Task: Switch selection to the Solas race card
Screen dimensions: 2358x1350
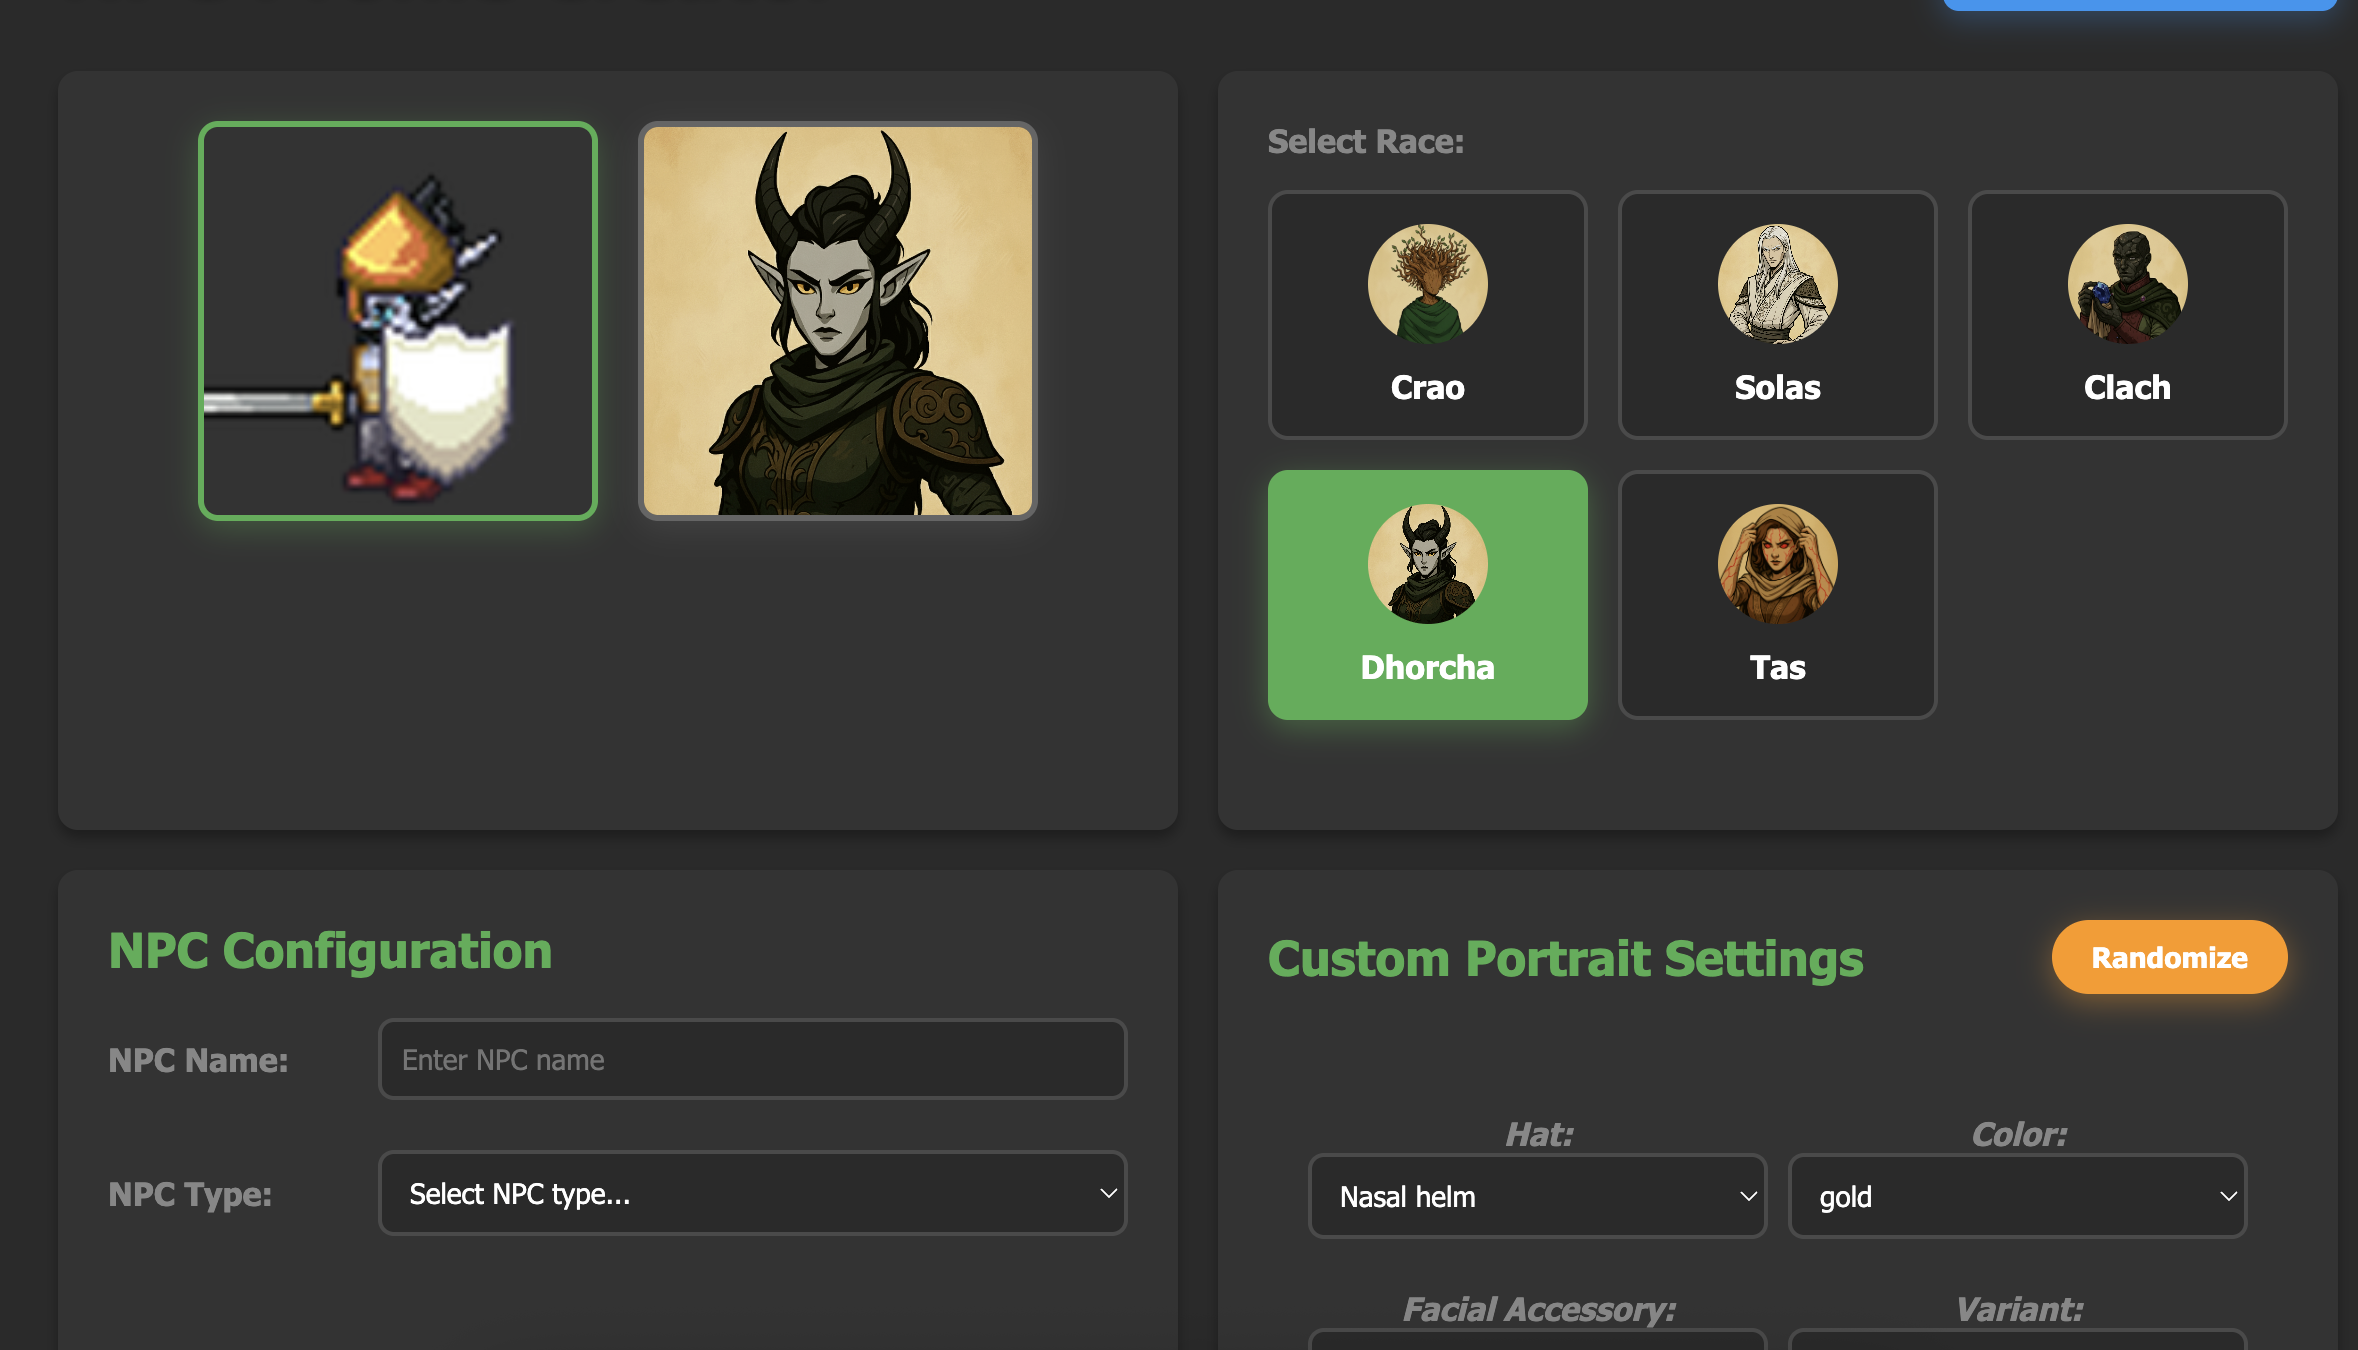Action: [x=1776, y=315]
